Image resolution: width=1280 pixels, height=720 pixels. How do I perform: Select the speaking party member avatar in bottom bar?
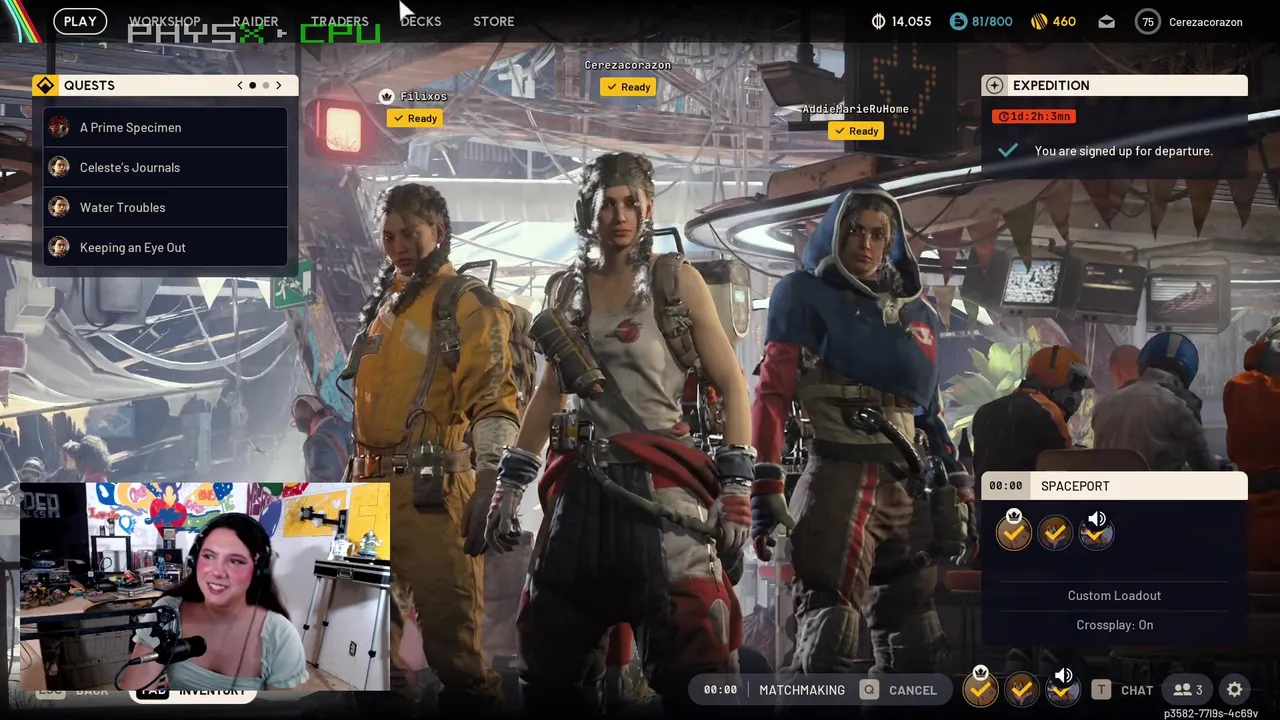[x=1063, y=687]
